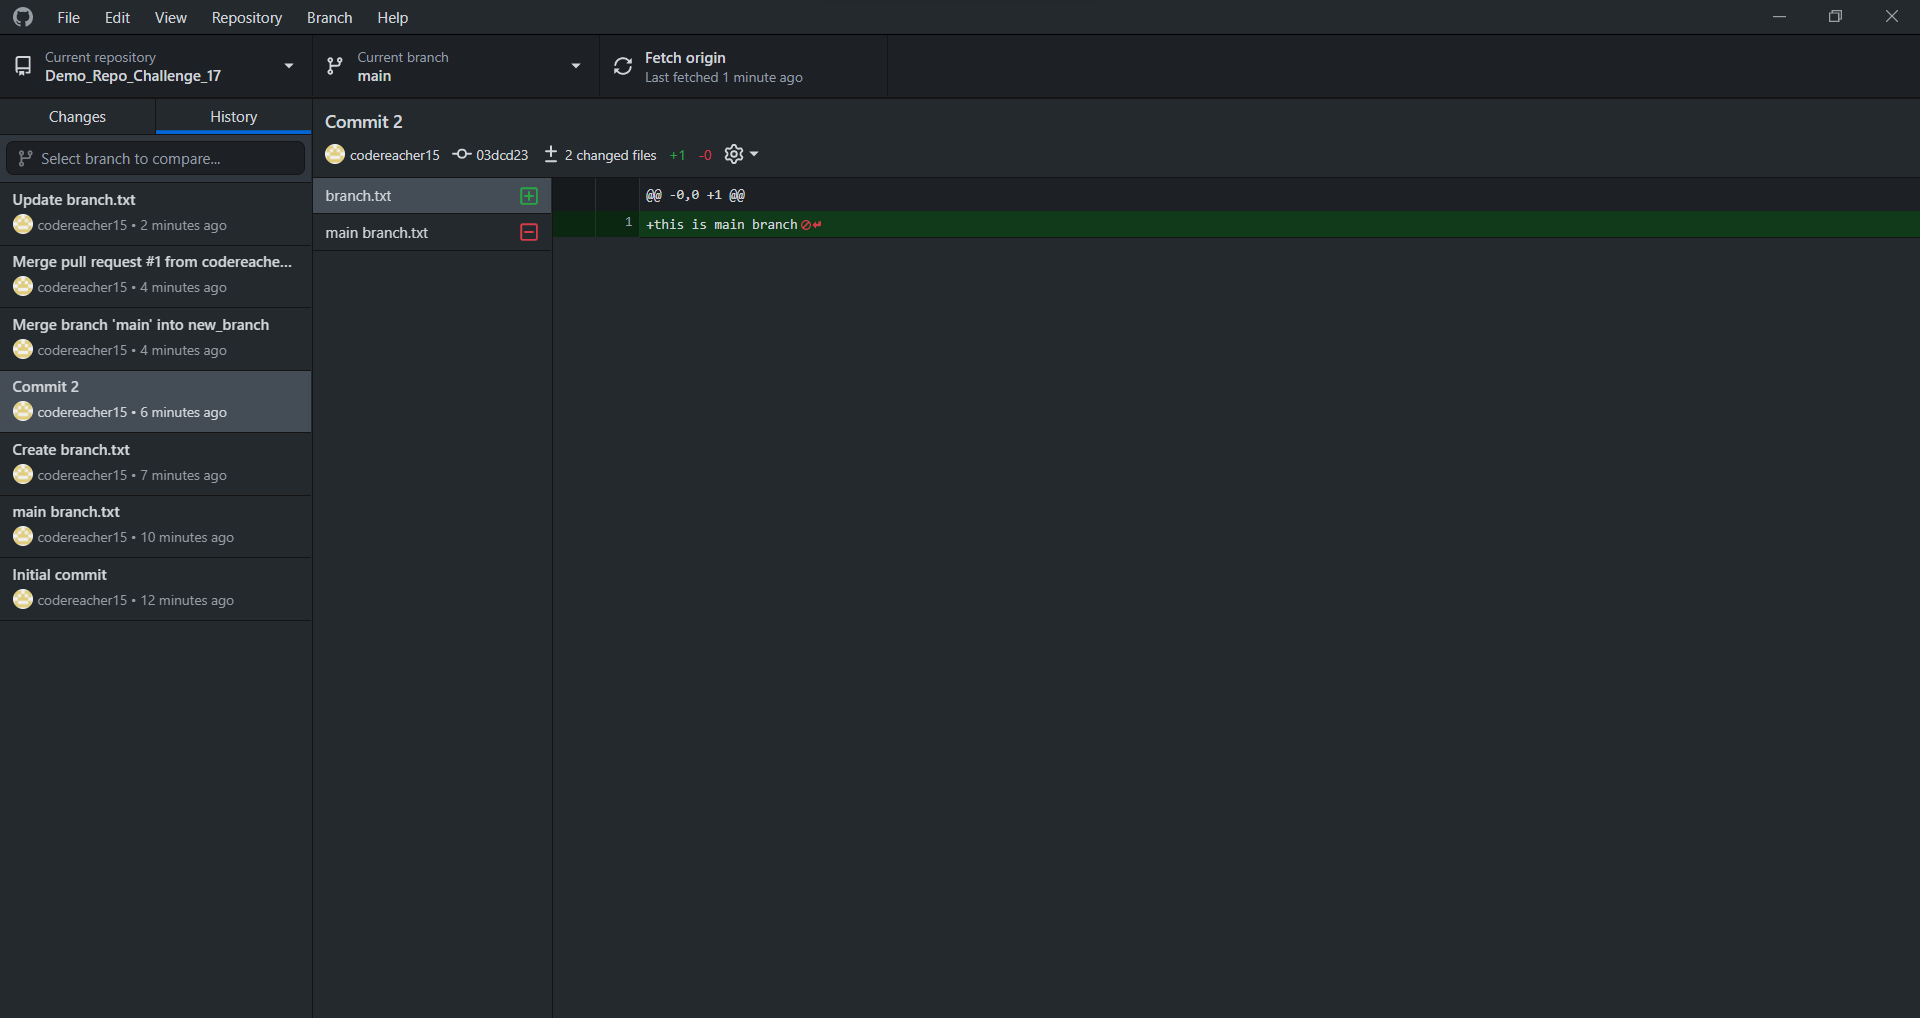Click the green added-file icon beside branch.txt

(x=529, y=196)
